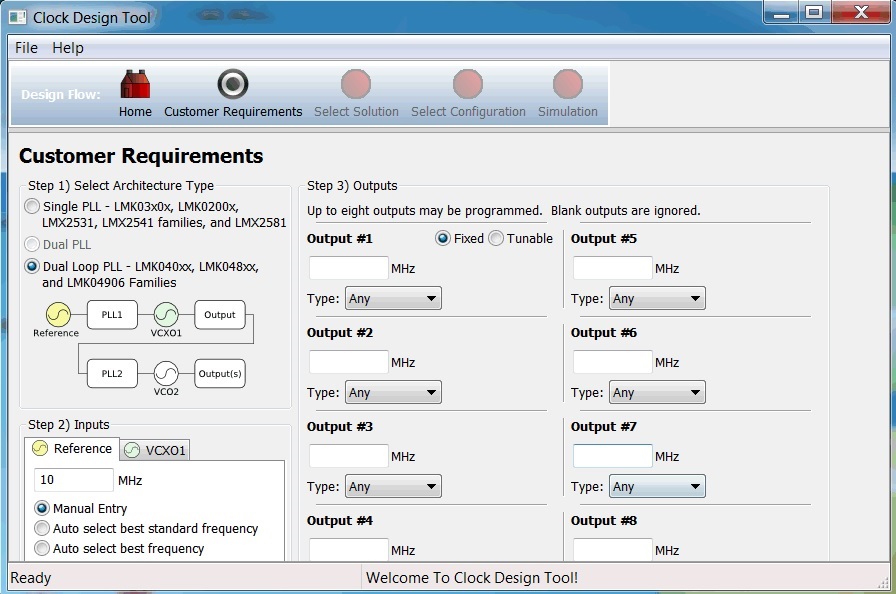The image size is (896, 594).
Task: Select the Dual PLL radio button
Action: [x=32, y=244]
